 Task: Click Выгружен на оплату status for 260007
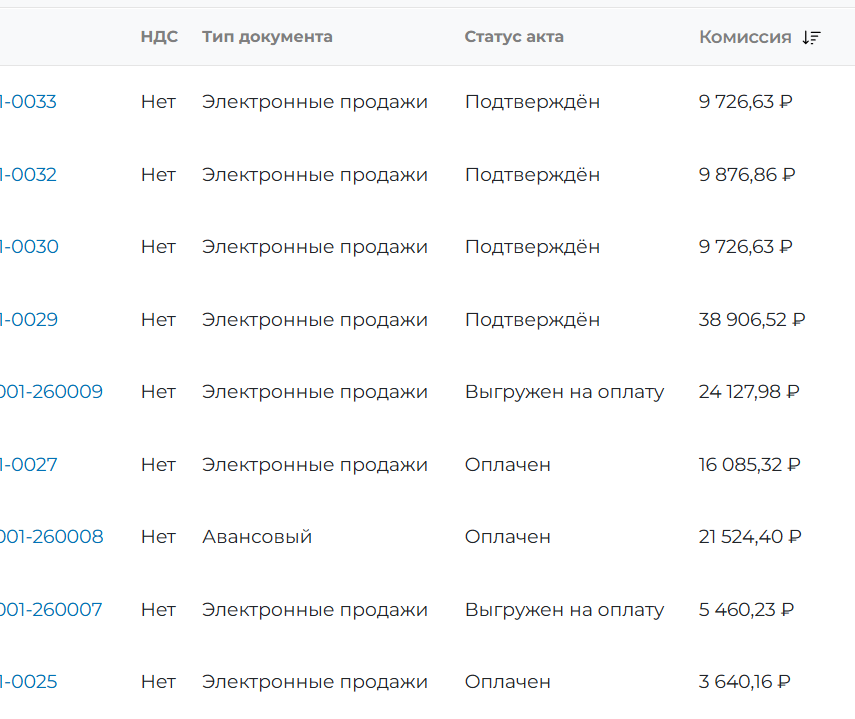[x=564, y=611]
